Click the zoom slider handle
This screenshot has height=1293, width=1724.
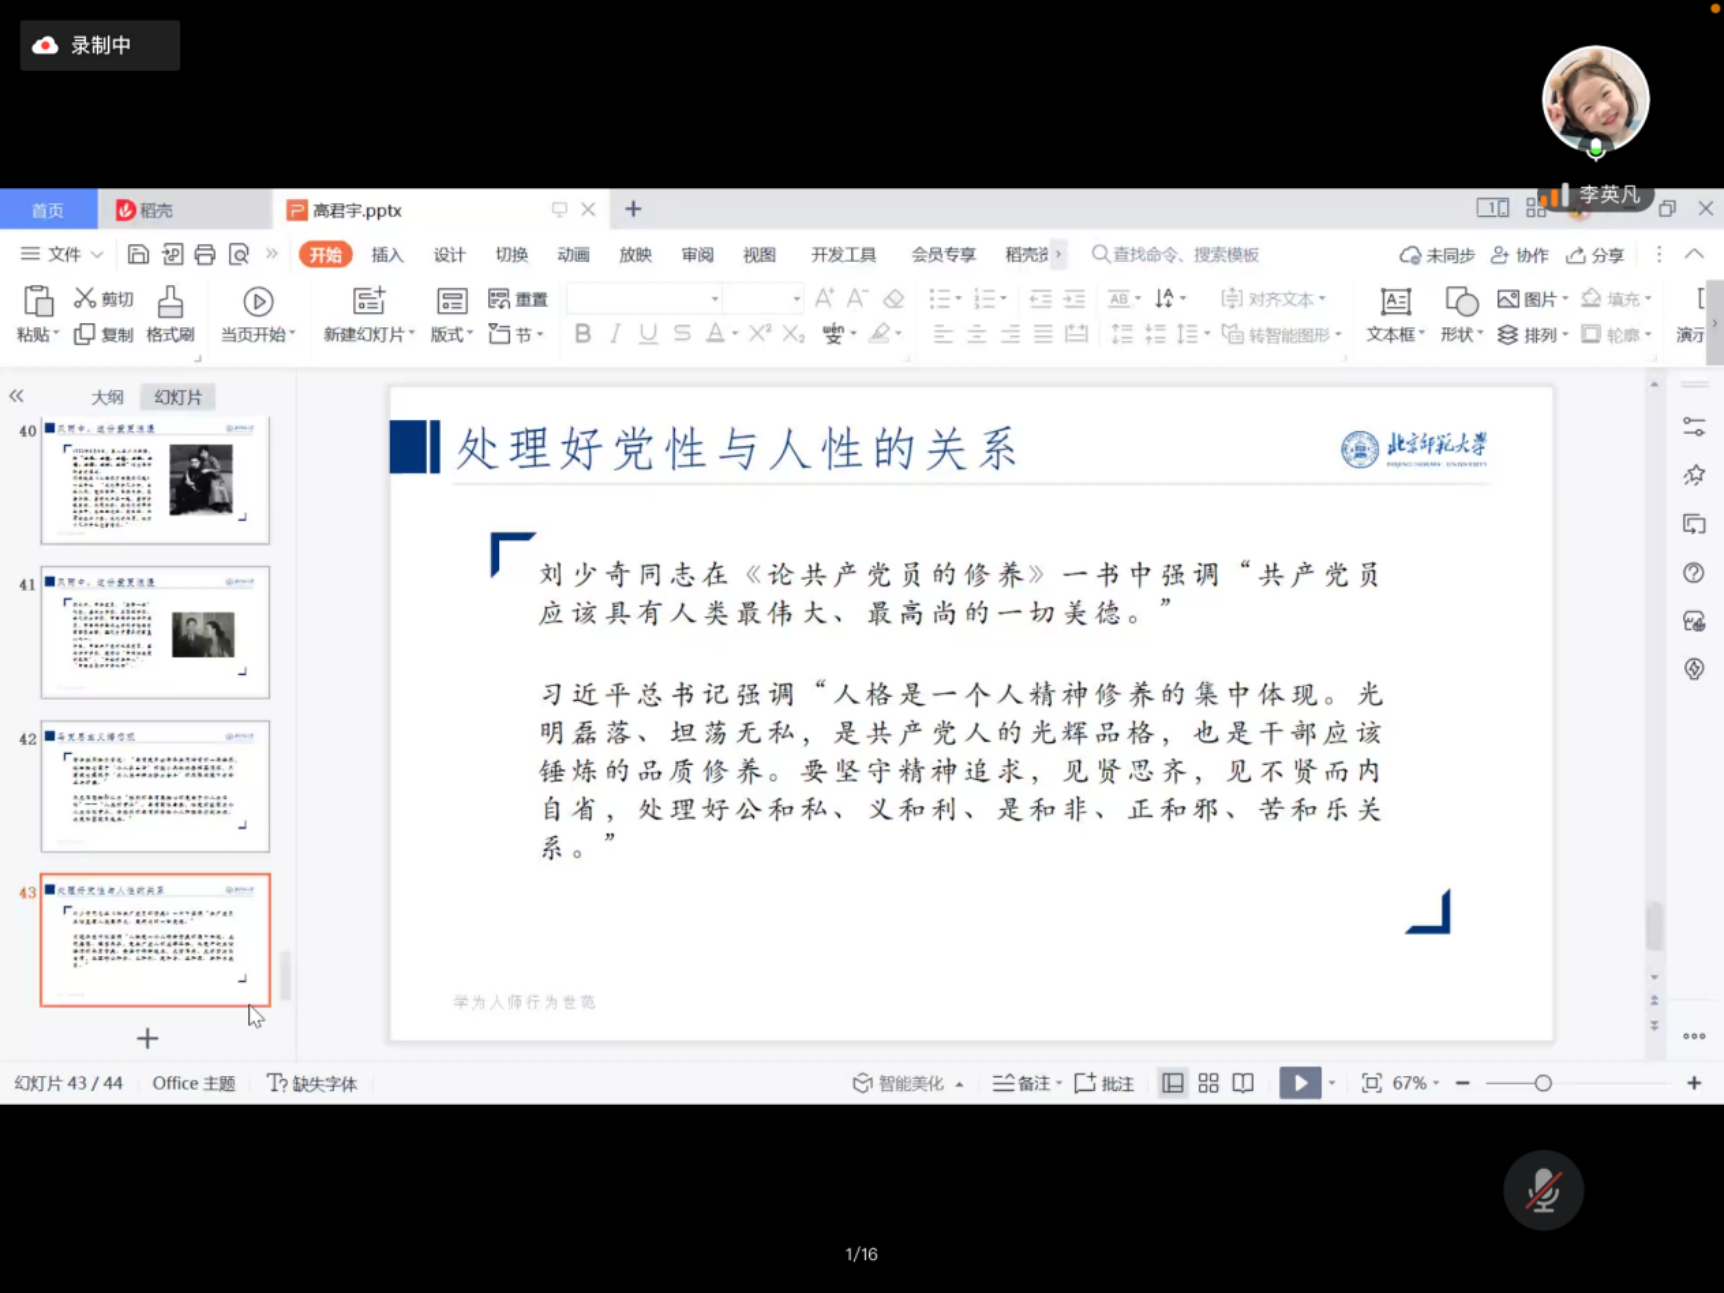pos(1543,1083)
